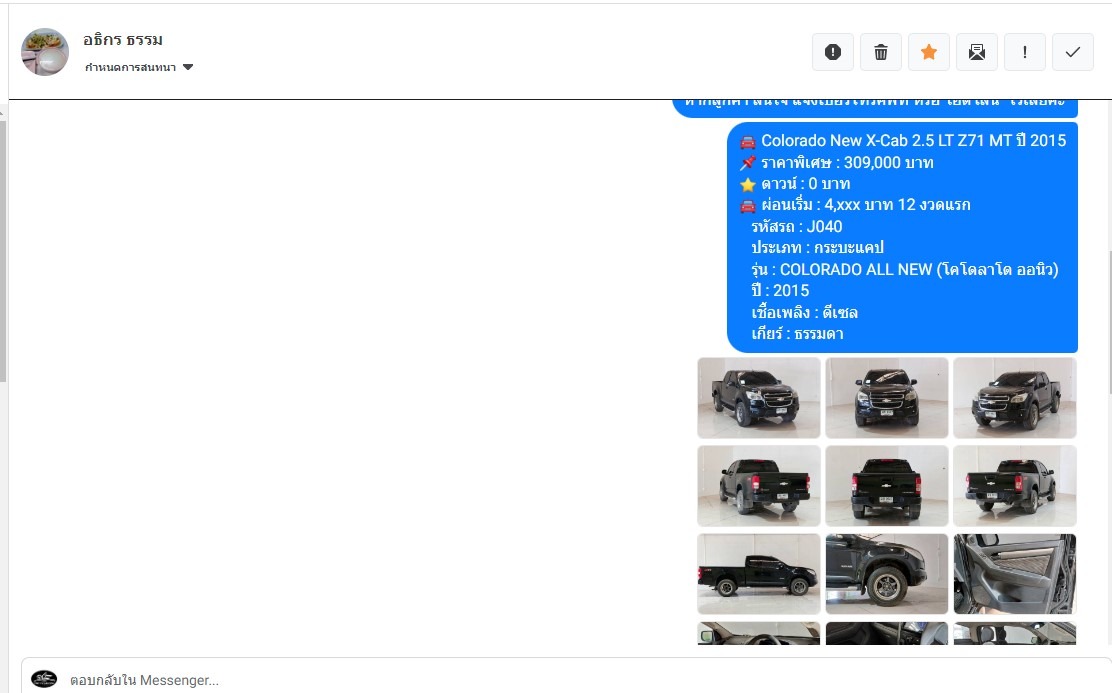The height and width of the screenshot is (693, 1112).
Task: Open page avatar icon beside reply box
Action: pos(44,679)
